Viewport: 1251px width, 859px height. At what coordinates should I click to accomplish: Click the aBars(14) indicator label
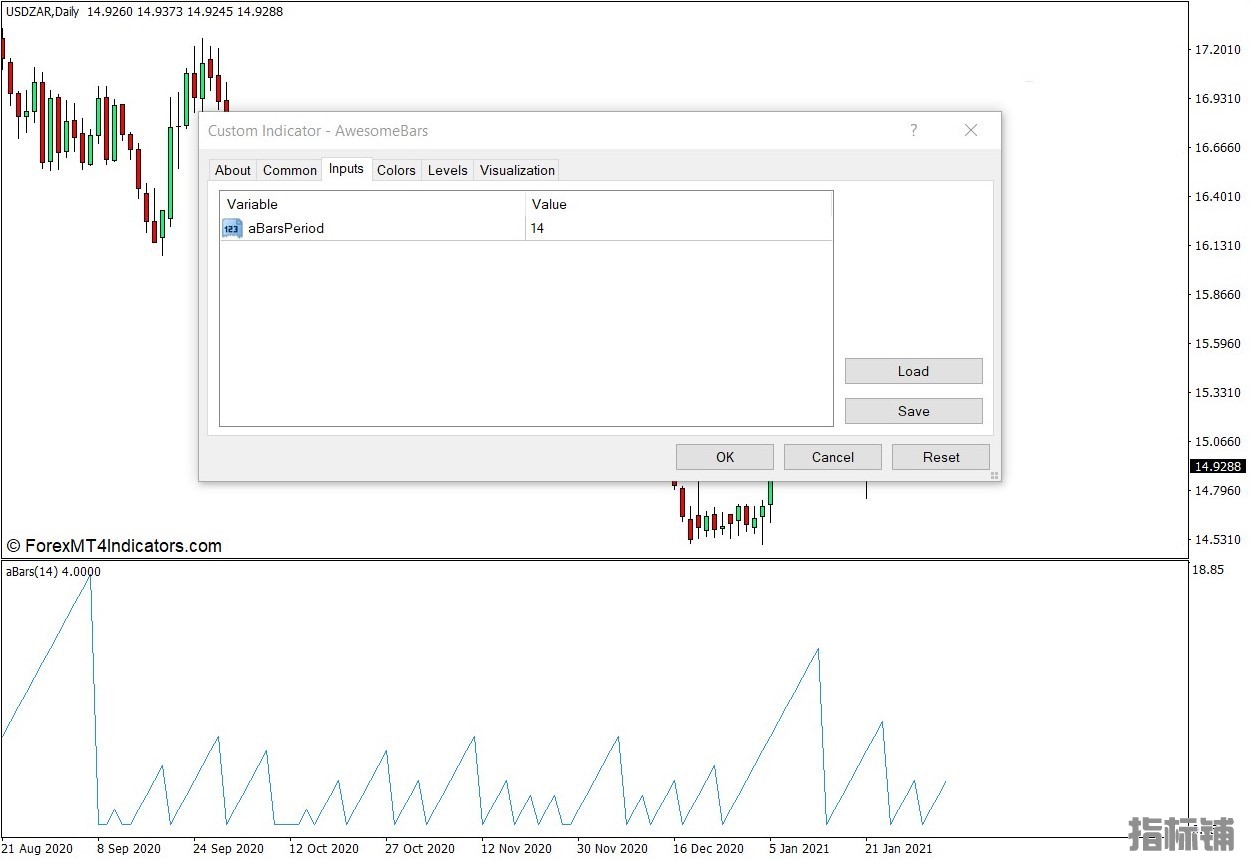(53, 572)
